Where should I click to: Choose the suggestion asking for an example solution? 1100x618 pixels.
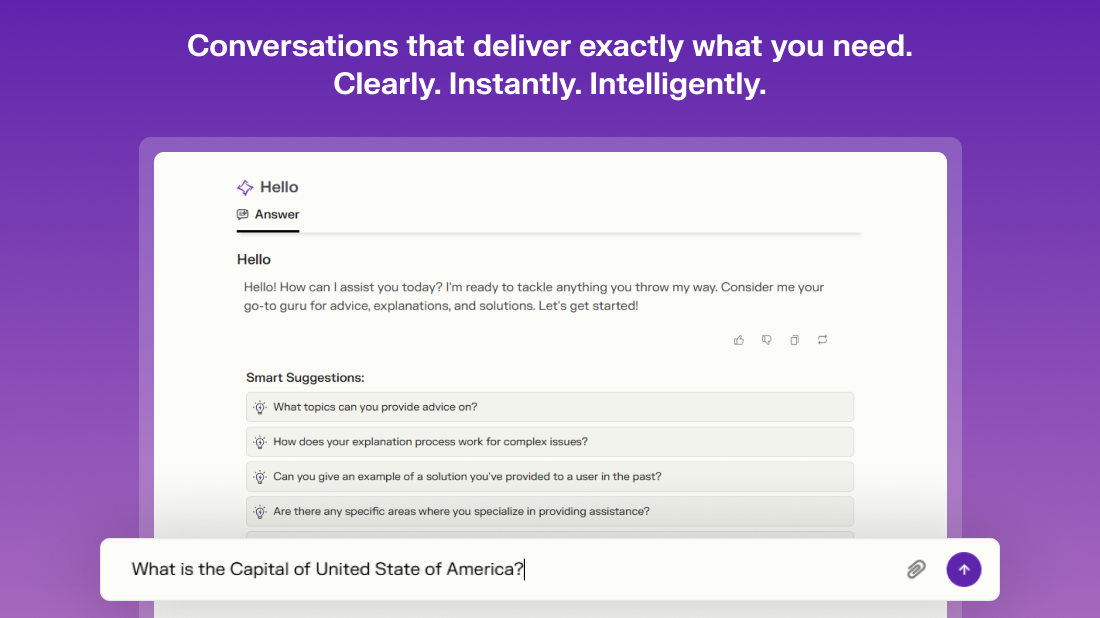550,476
